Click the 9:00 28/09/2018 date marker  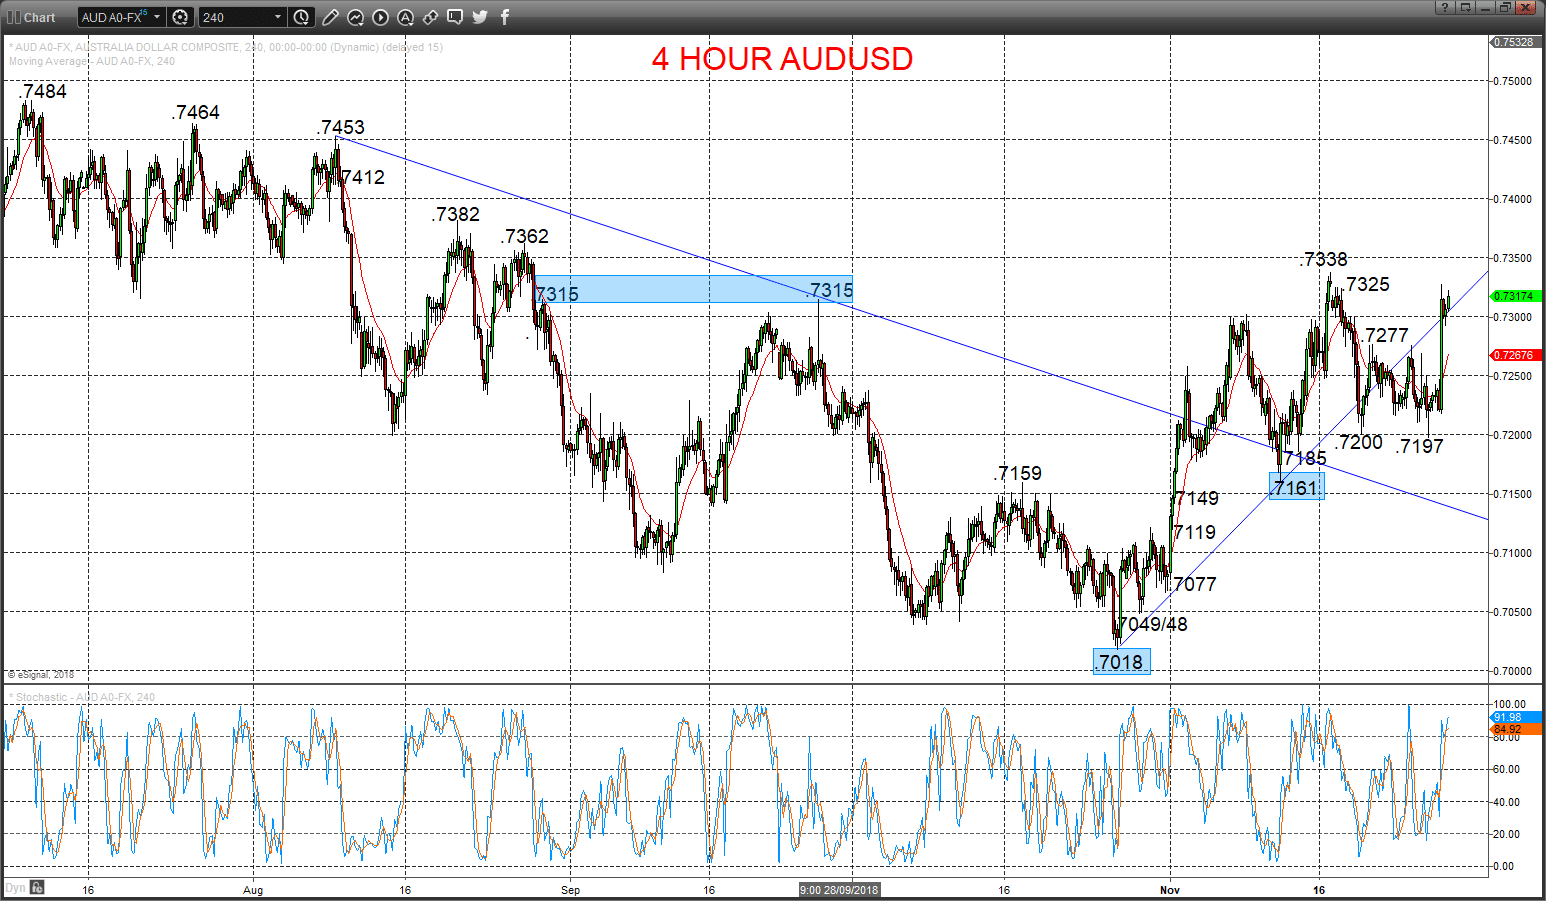[x=839, y=889]
